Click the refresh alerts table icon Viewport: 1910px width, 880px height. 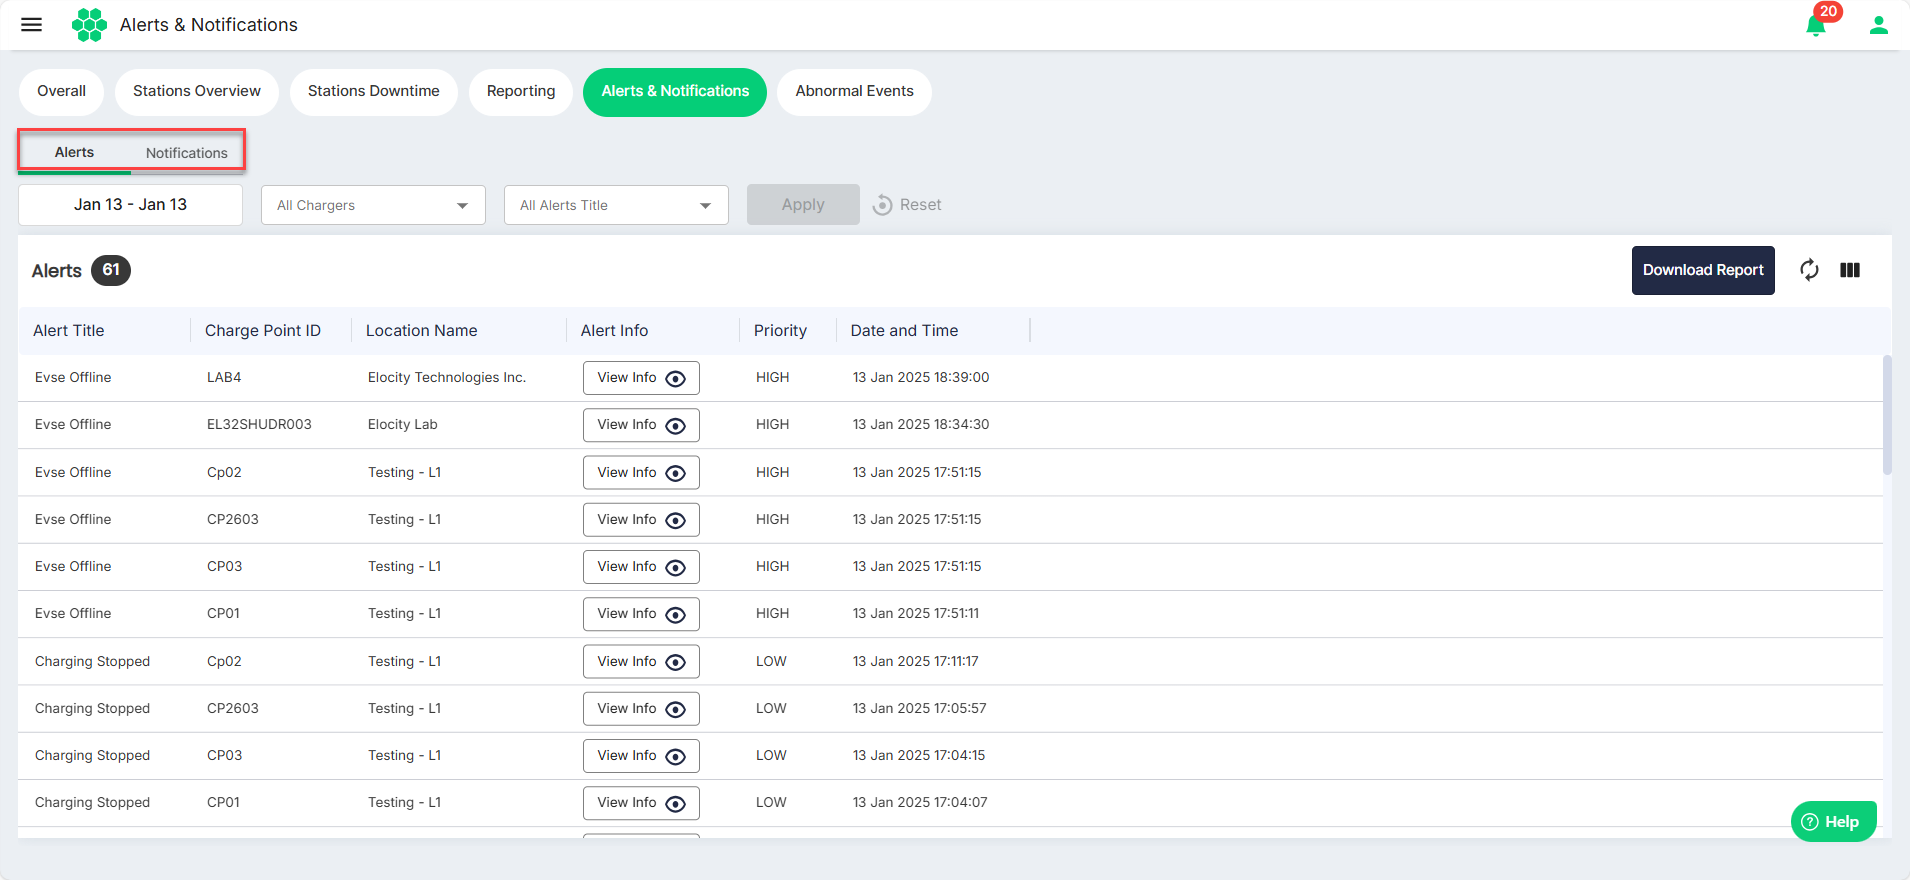point(1809,270)
